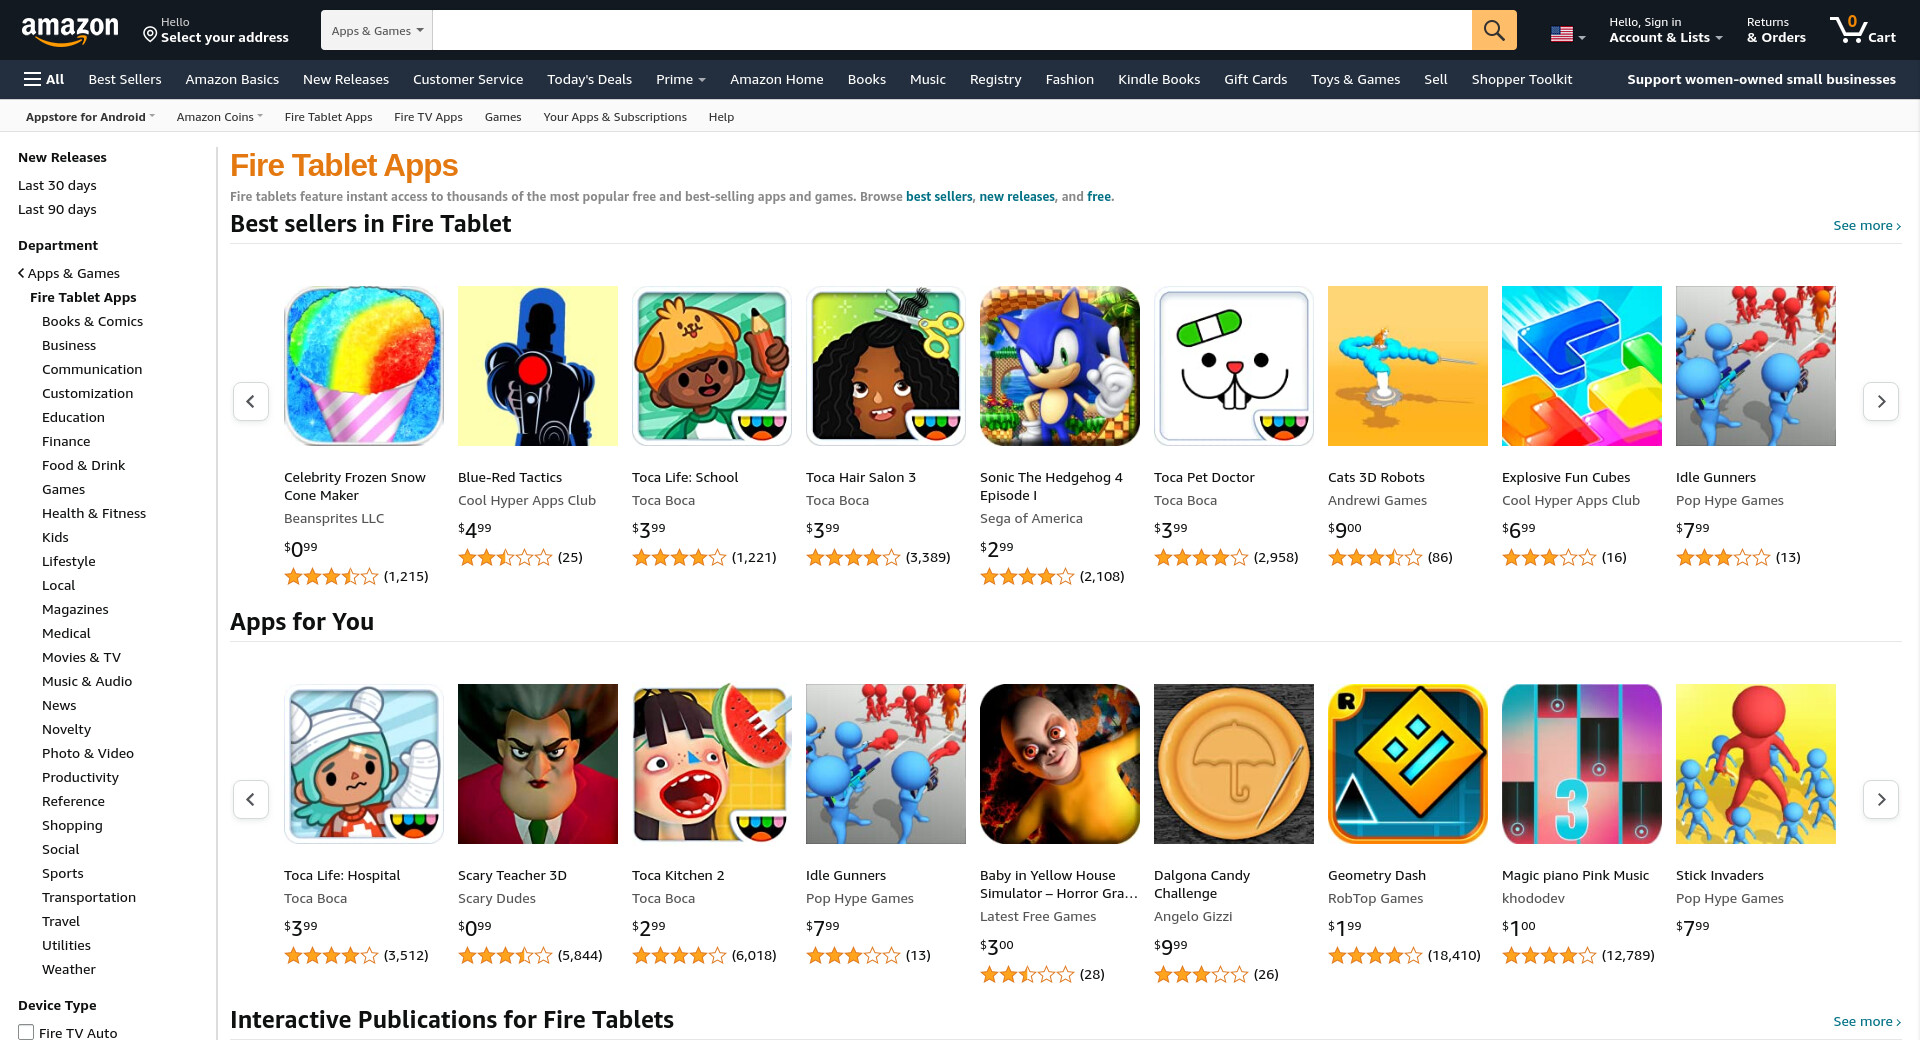Follow the new releases link
Viewport: 1920px width, 1040px height.
(x=1017, y=196)
